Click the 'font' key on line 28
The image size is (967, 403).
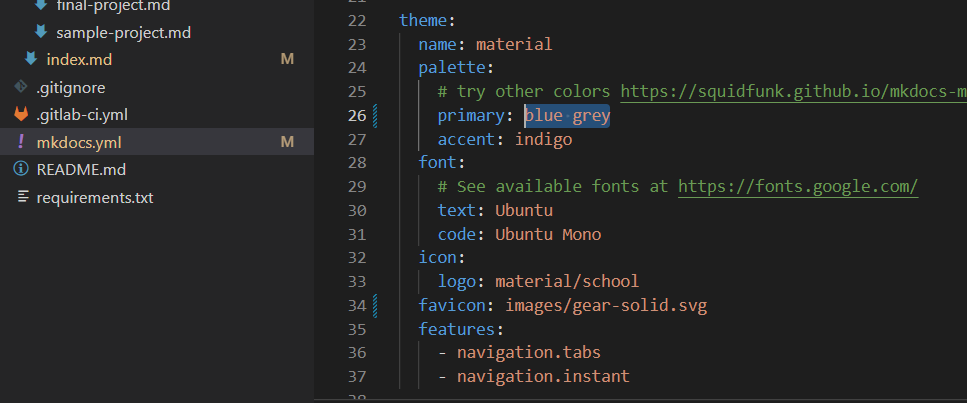point(437,162)
